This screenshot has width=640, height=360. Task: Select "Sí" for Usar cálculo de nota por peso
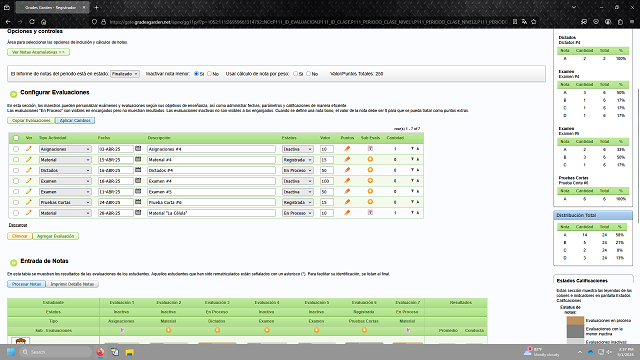tap(296, 73)
